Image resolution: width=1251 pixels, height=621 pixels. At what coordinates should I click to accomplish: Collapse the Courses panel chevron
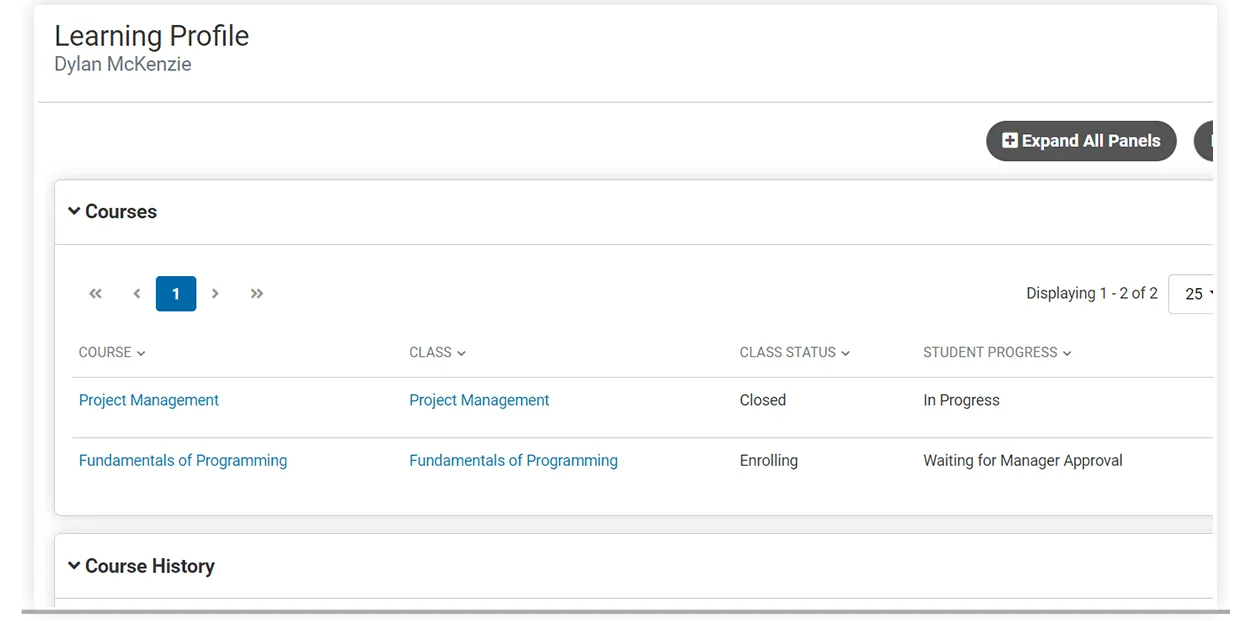coord(73,211)
